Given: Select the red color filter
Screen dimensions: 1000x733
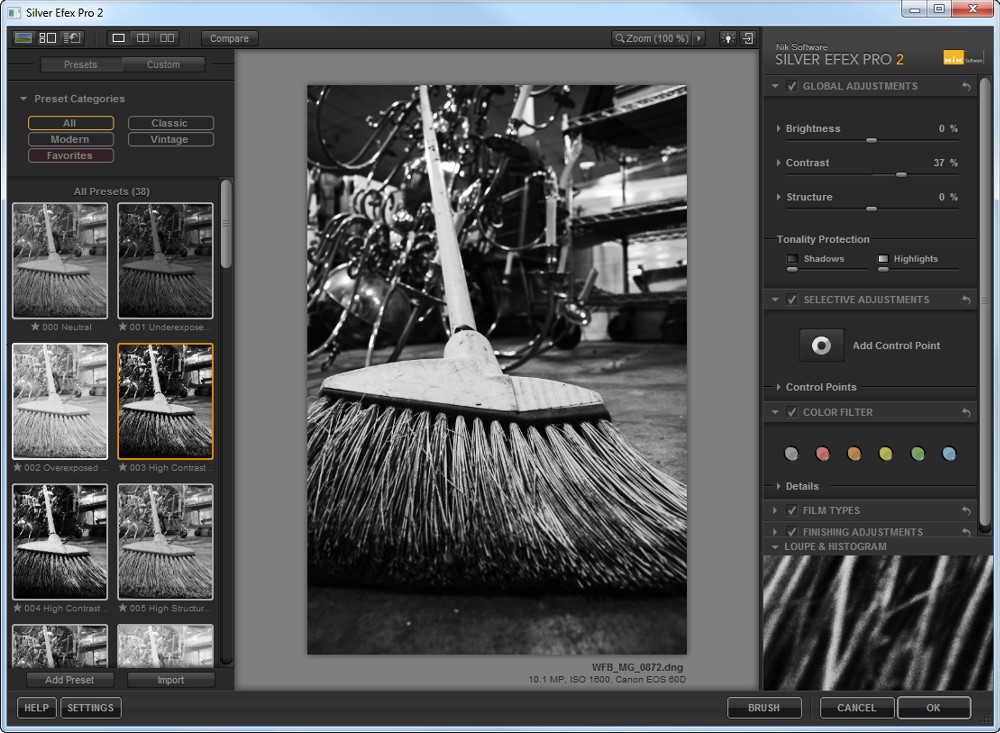Looking at the screenshot, I should tap(823, 454).
